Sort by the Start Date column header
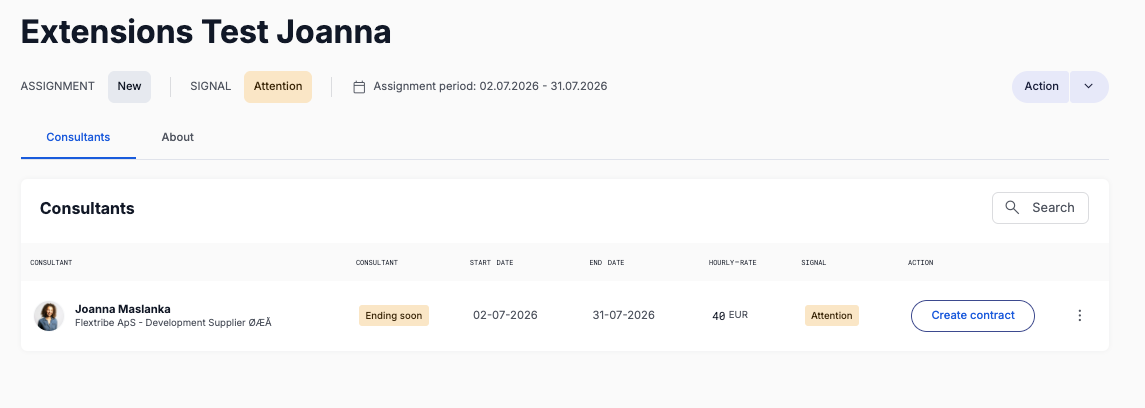The width and height of the screenshot is (1145, 408). point(491,263)
